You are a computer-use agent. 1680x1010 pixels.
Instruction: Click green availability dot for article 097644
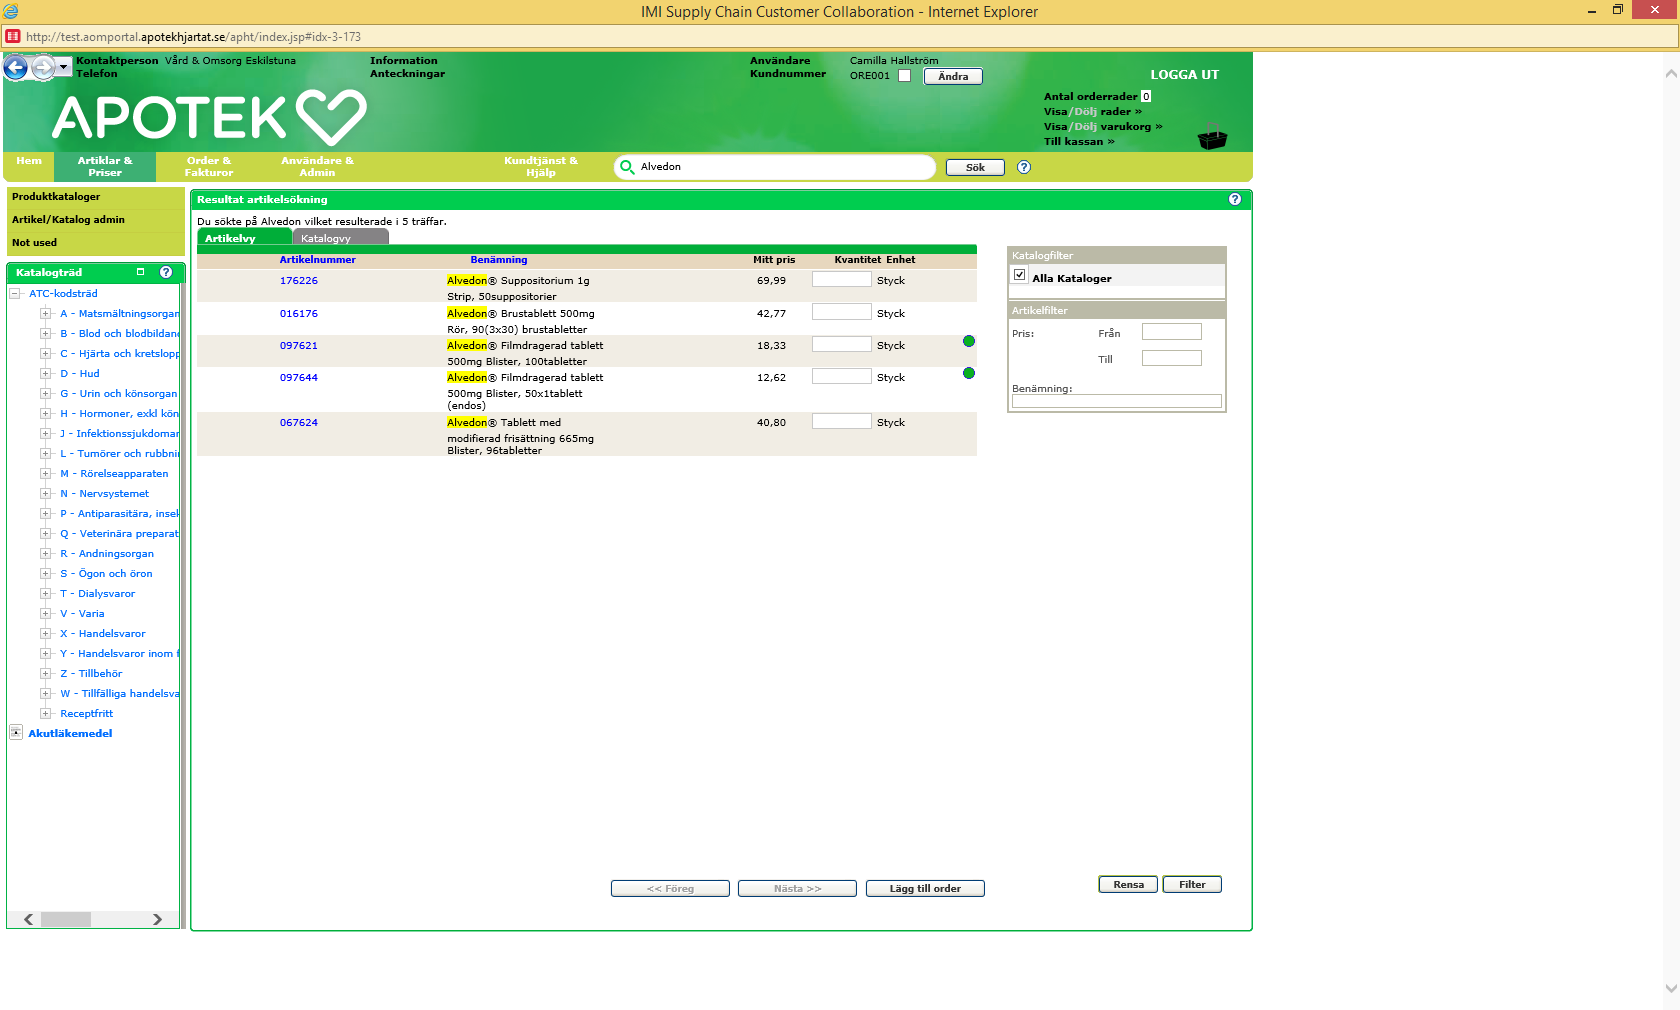click(x=969, y=373)
